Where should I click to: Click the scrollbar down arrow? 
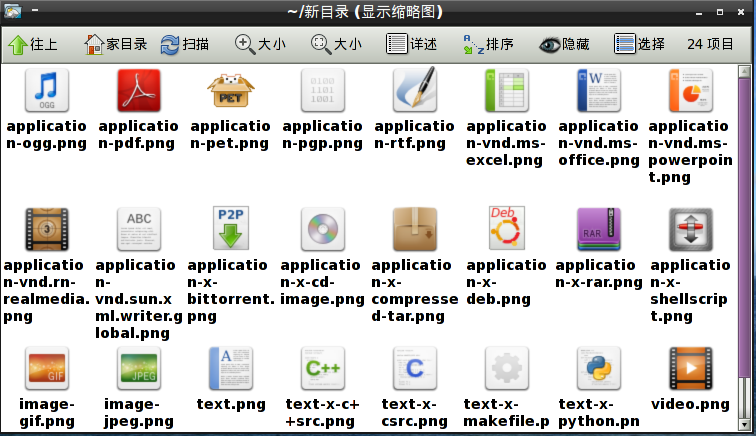coord(744,425)
